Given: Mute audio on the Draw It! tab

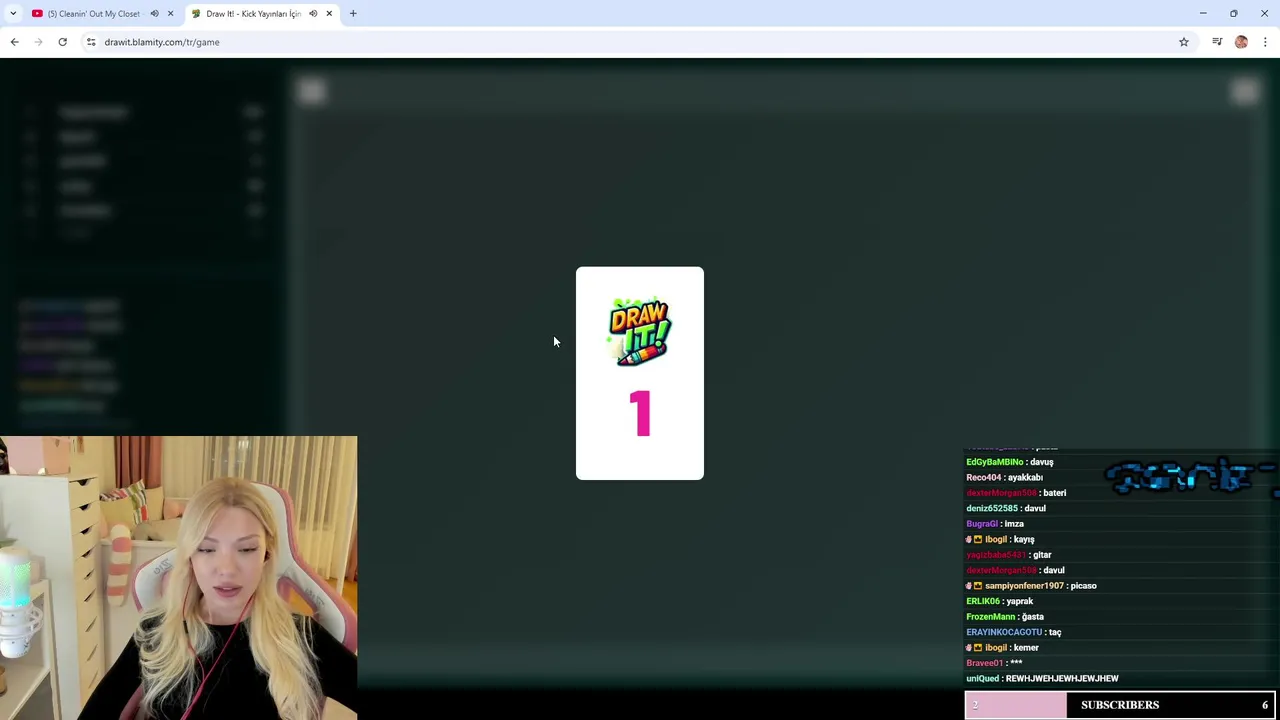Looking at the screenshot, I should point(313,13).
